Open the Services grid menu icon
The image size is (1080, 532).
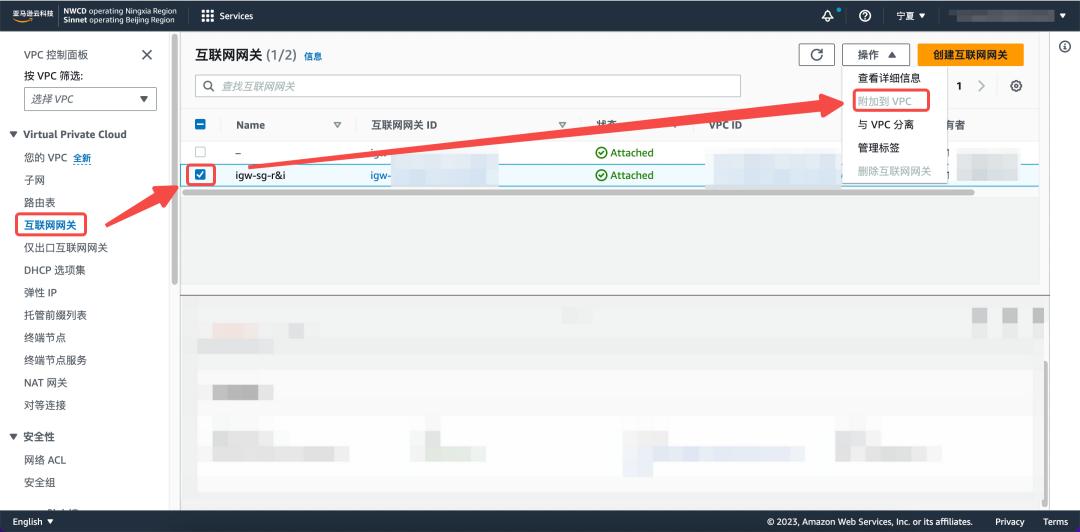[x=207, y=16]
